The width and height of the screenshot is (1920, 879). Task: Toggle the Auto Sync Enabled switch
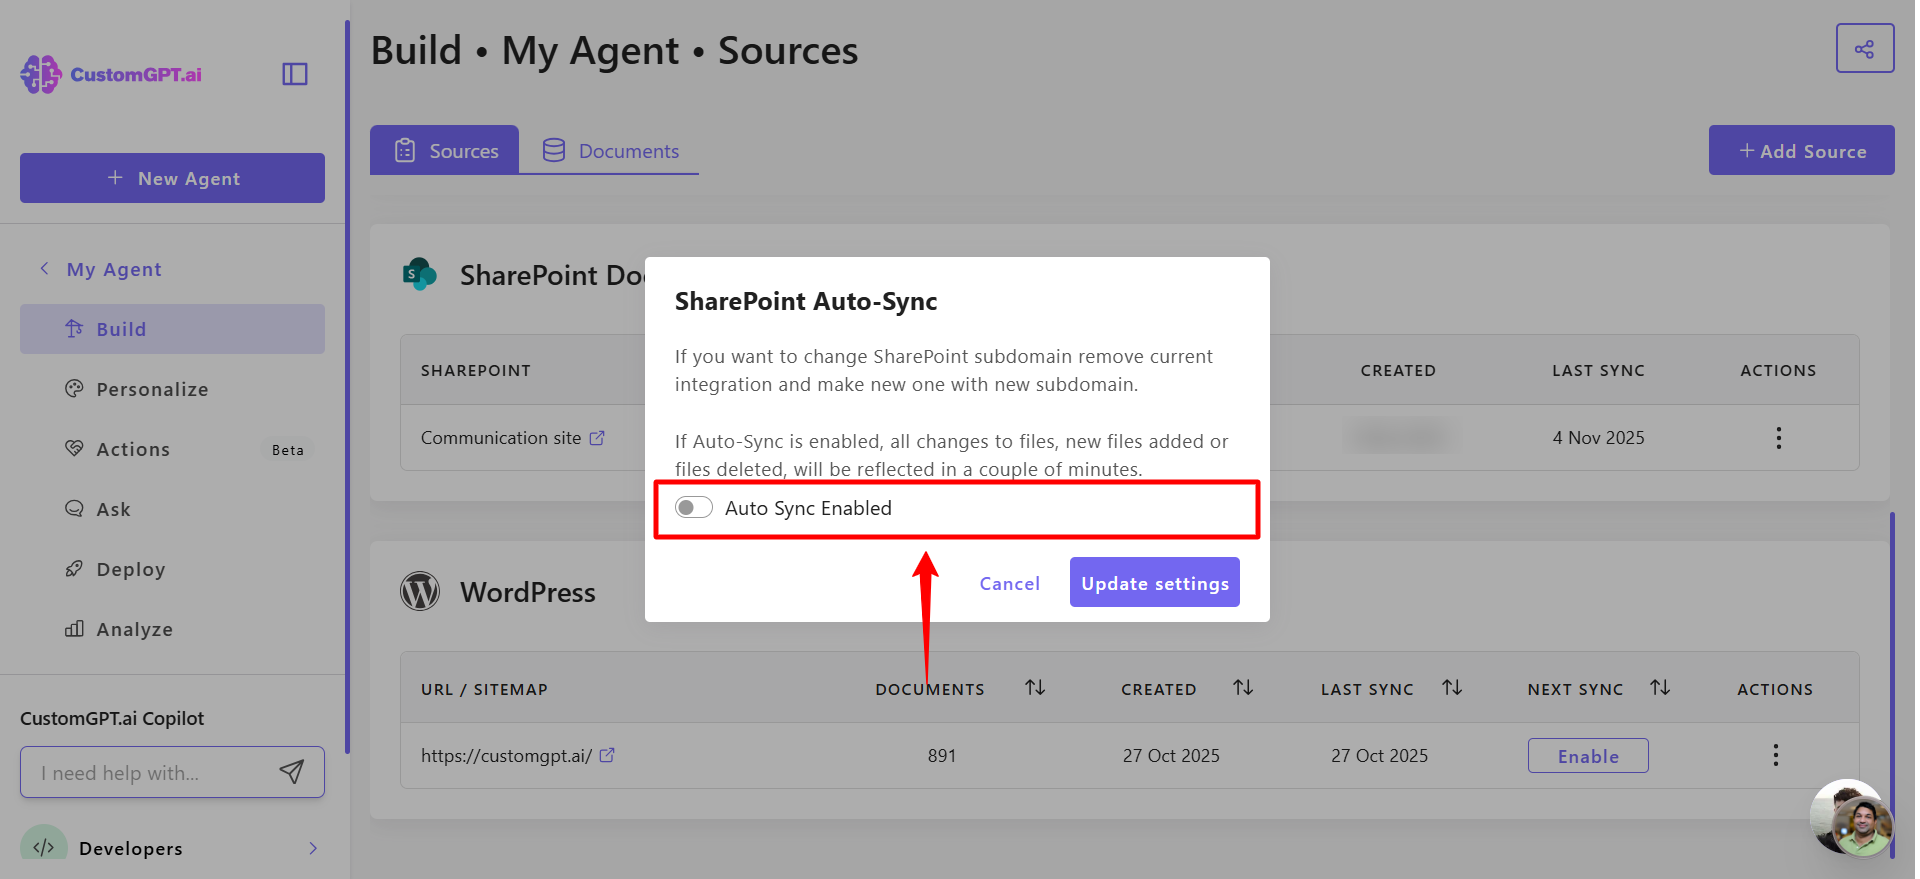[694, 507]
